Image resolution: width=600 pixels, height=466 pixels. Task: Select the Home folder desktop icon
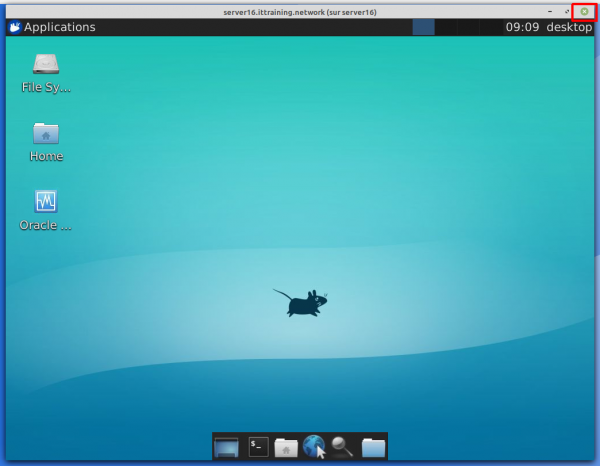tap(46, 142)
